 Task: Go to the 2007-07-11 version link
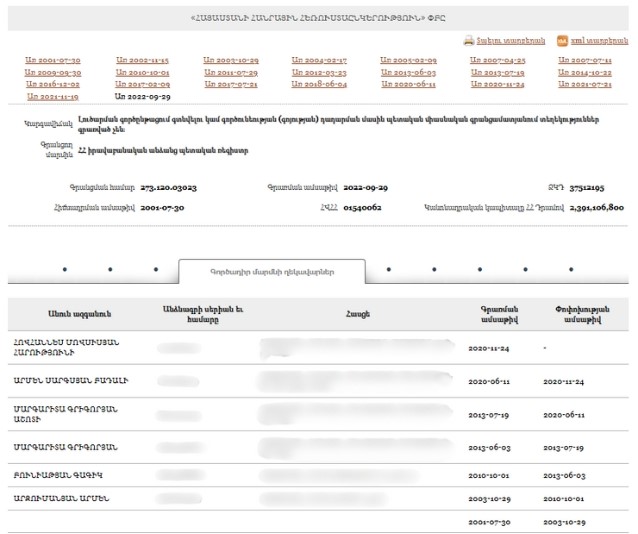pos(585,61)
